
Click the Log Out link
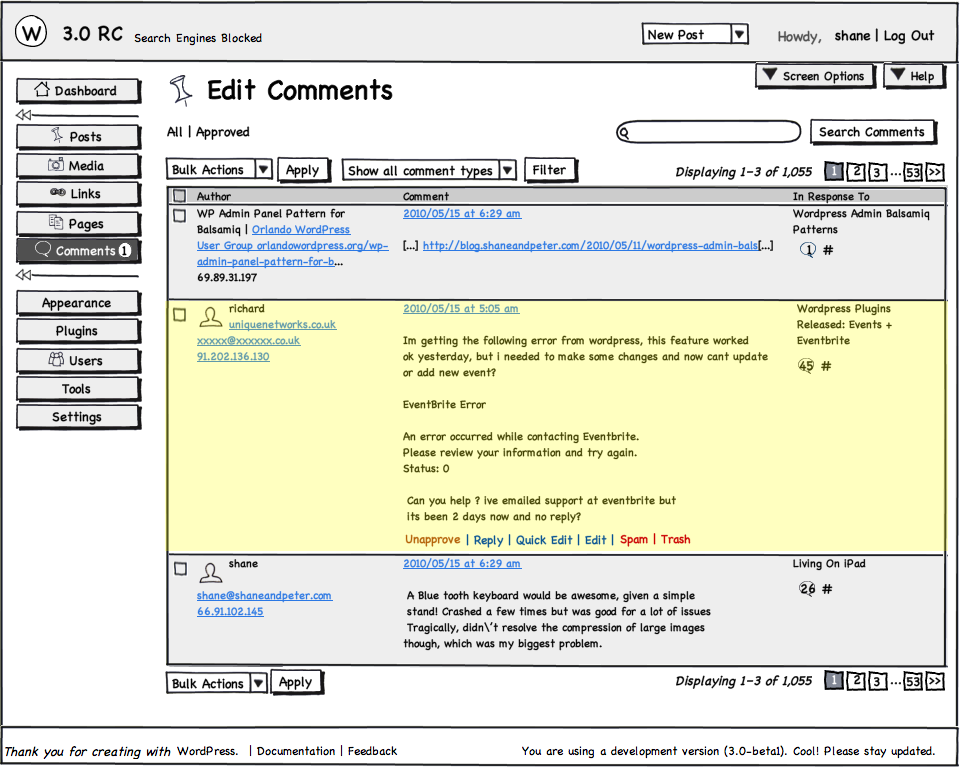909,36
